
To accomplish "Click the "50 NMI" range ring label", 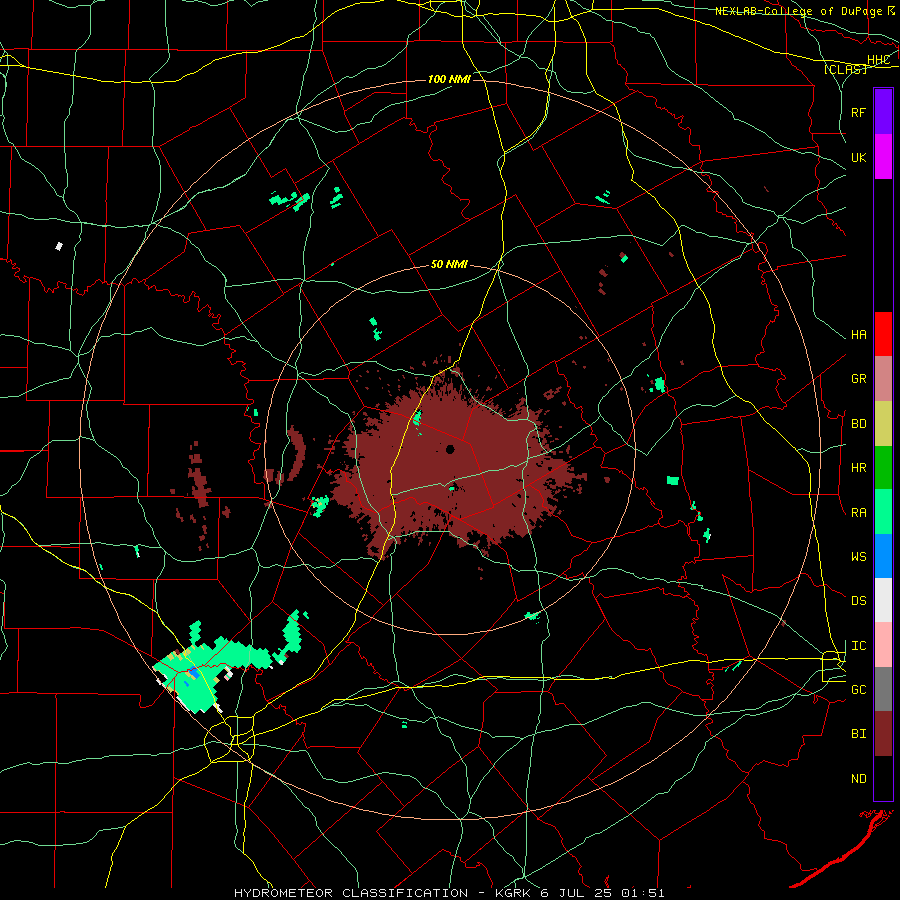I will (x=449, y=264).
